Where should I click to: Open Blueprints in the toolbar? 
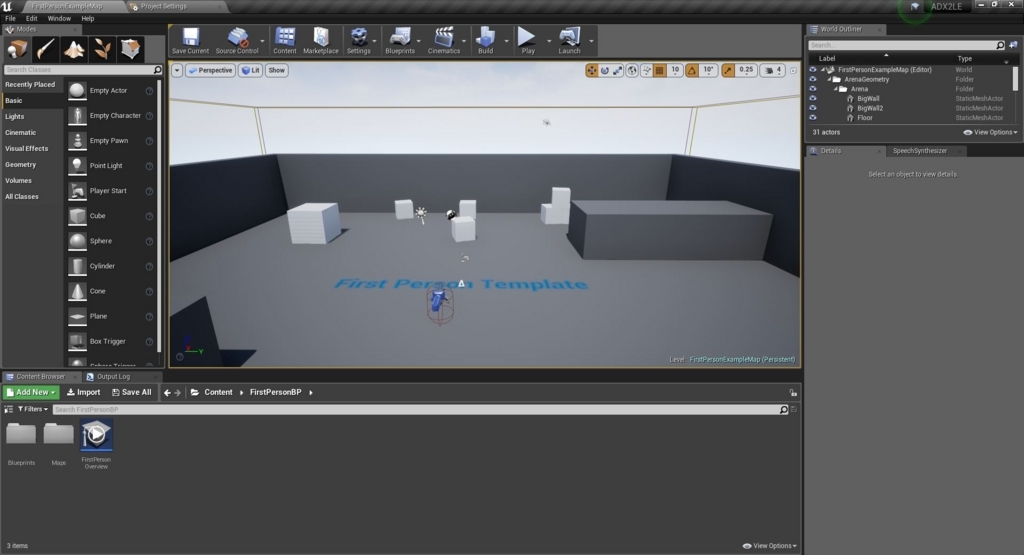[400, 40]
